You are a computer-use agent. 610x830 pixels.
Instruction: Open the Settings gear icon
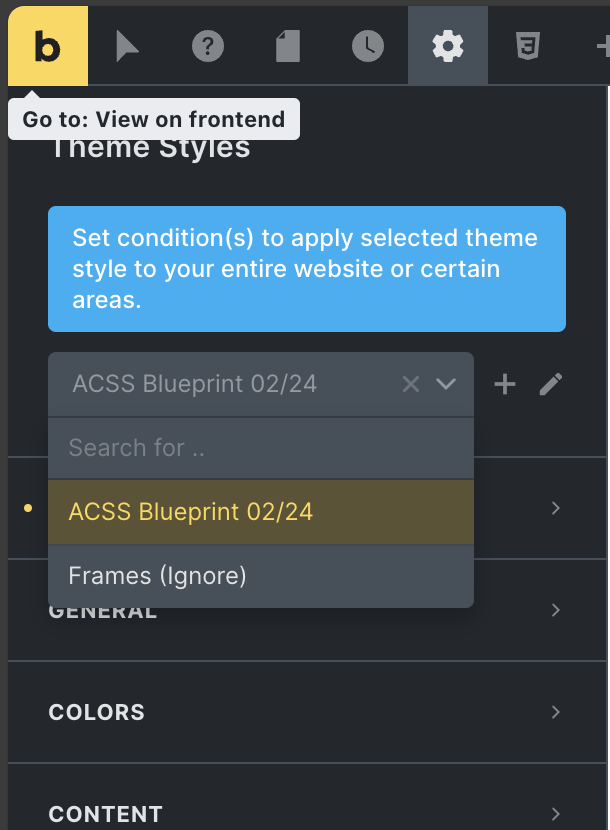click(448, 46)
